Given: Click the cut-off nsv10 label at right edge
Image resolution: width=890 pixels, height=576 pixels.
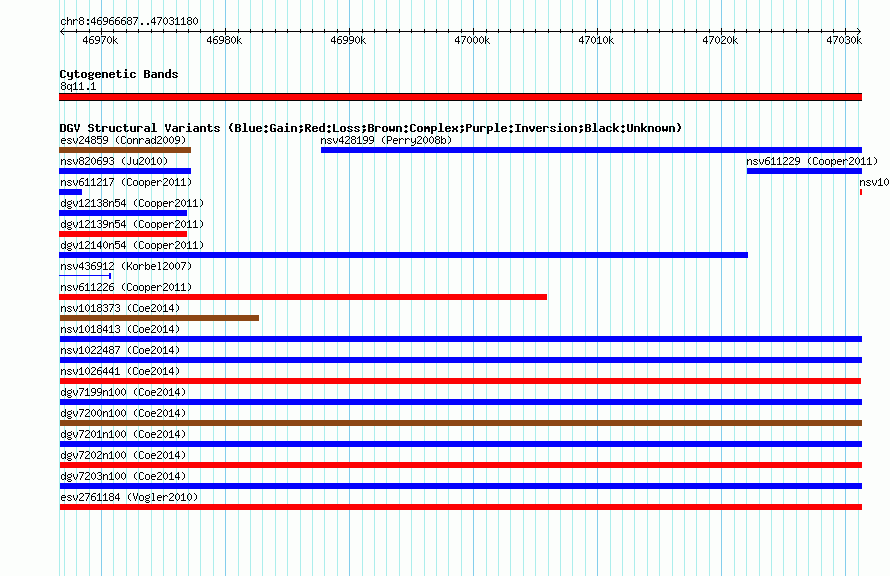Looking at the screenshot, I should click(x=874, y=182).
